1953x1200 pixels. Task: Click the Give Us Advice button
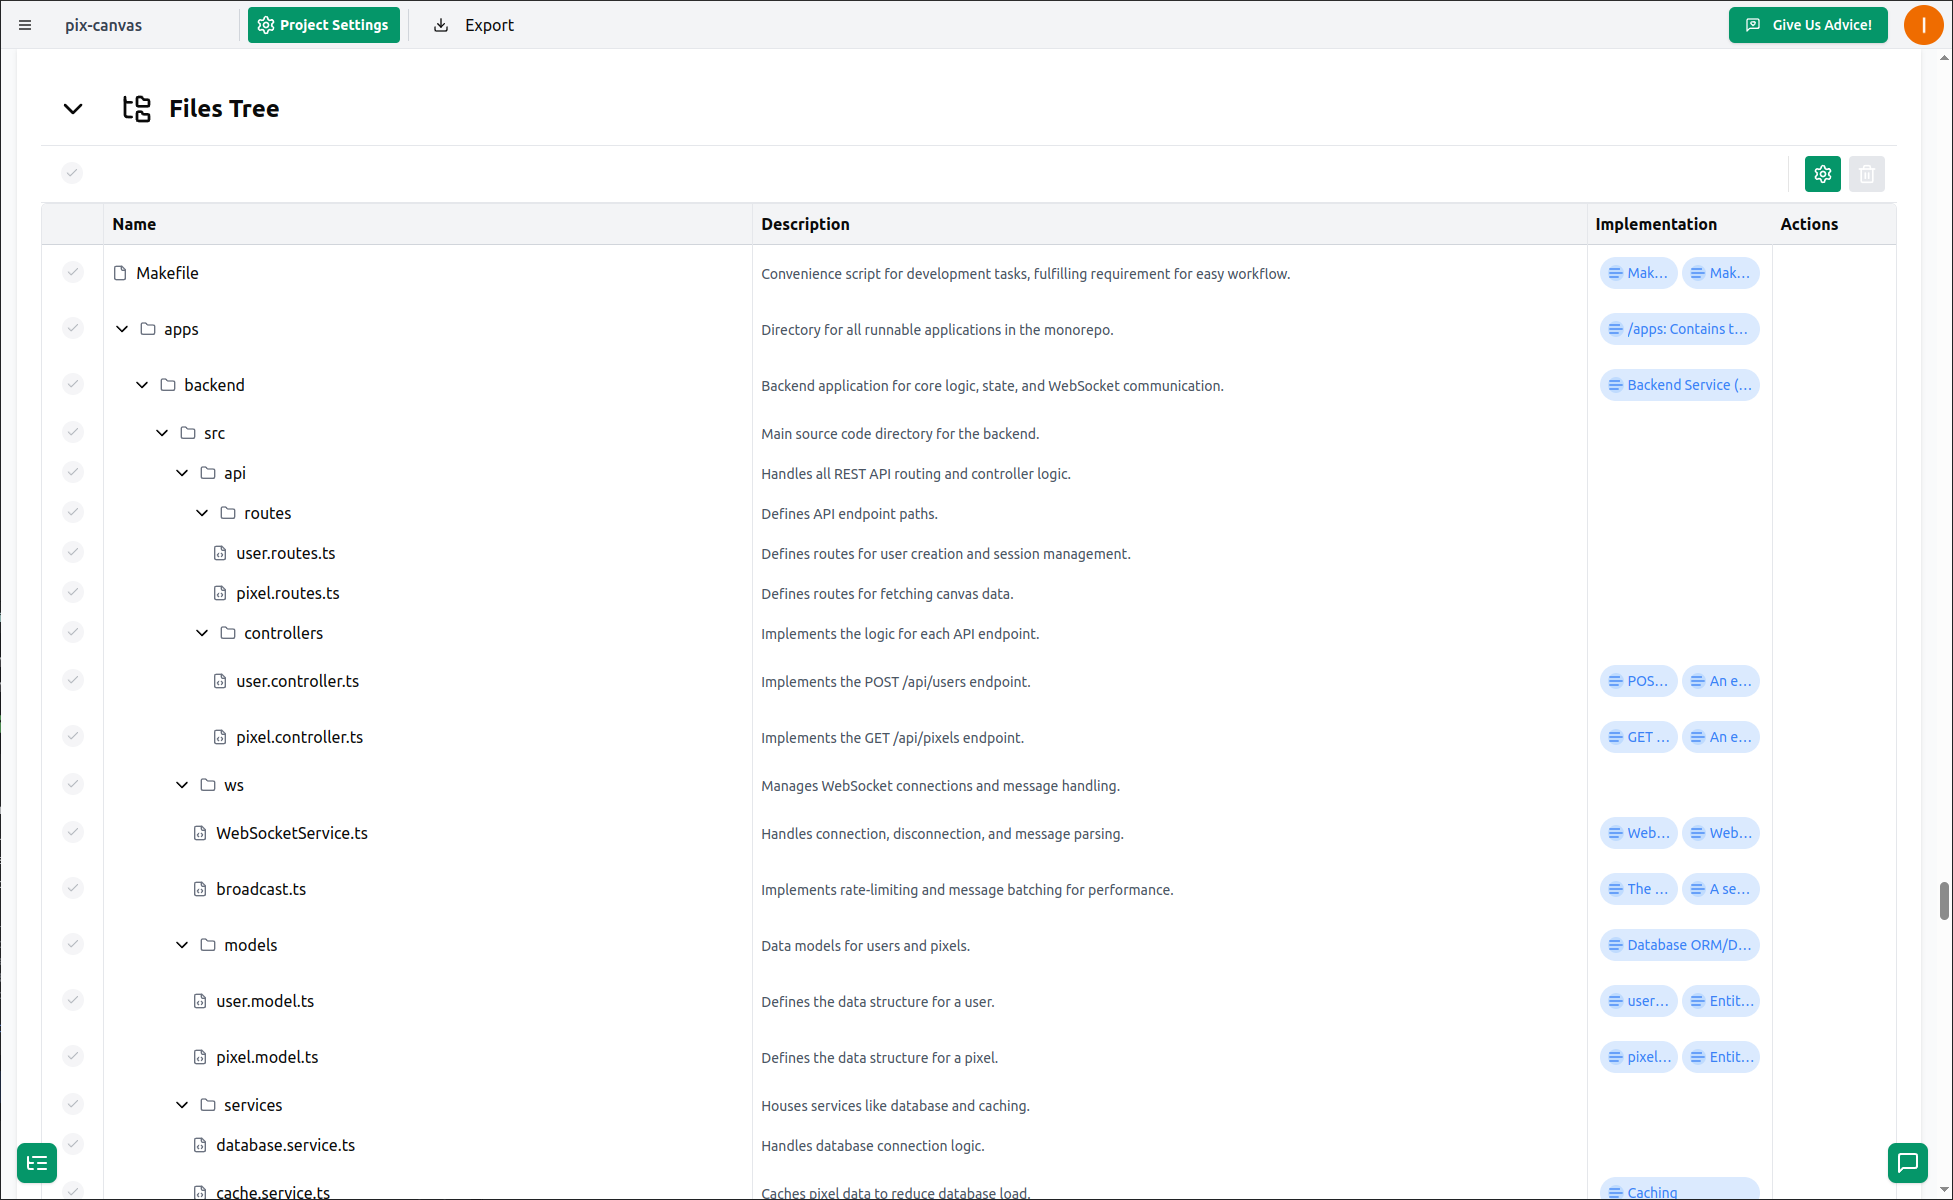[x=1808, y=25]
